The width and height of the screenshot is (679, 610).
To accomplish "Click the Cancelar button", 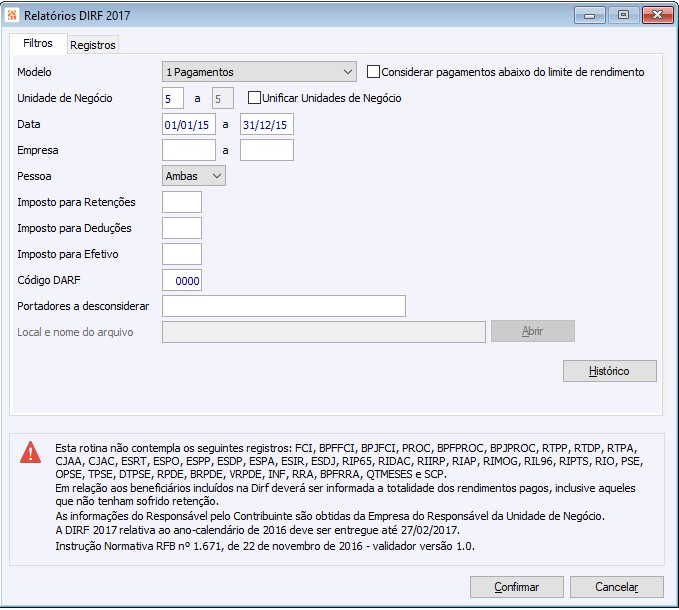I will (x=617, y=587).
